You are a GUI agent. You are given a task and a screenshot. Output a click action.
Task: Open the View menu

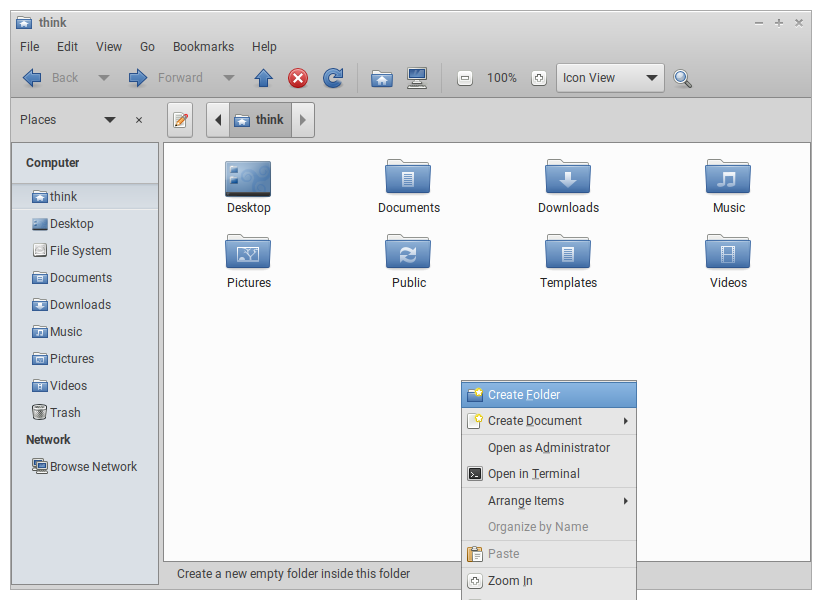109,47
